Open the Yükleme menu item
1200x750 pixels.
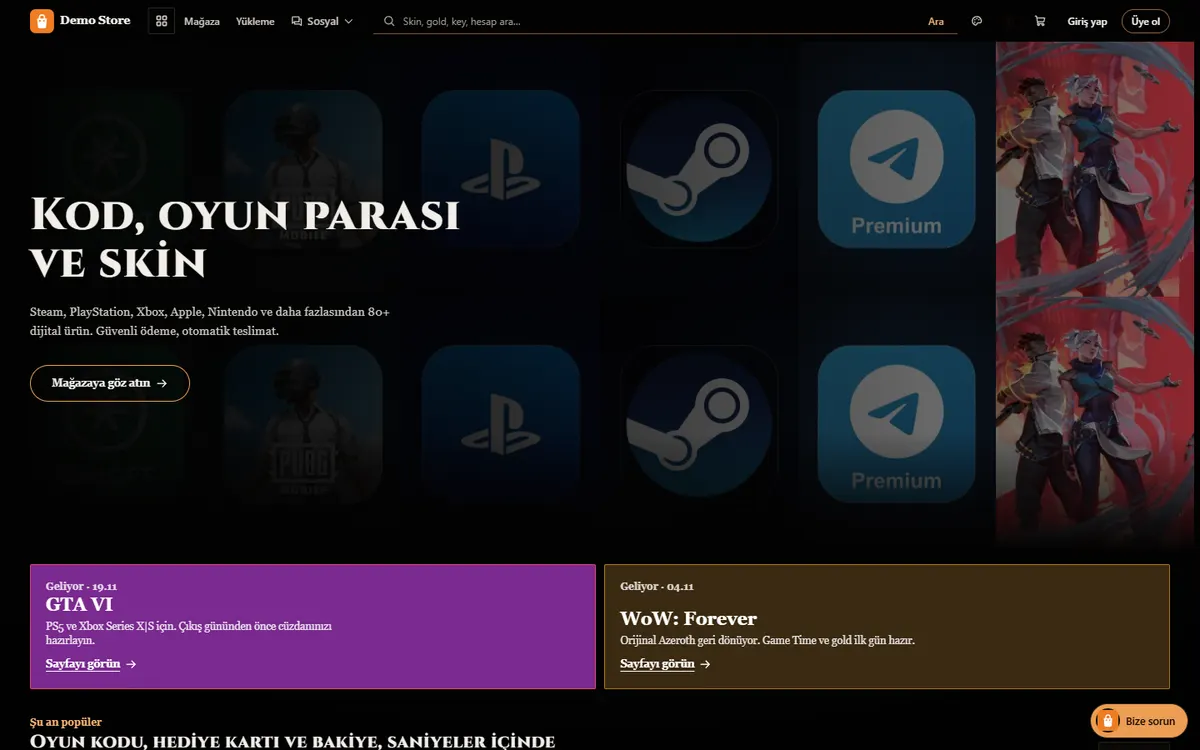point(255,21)
